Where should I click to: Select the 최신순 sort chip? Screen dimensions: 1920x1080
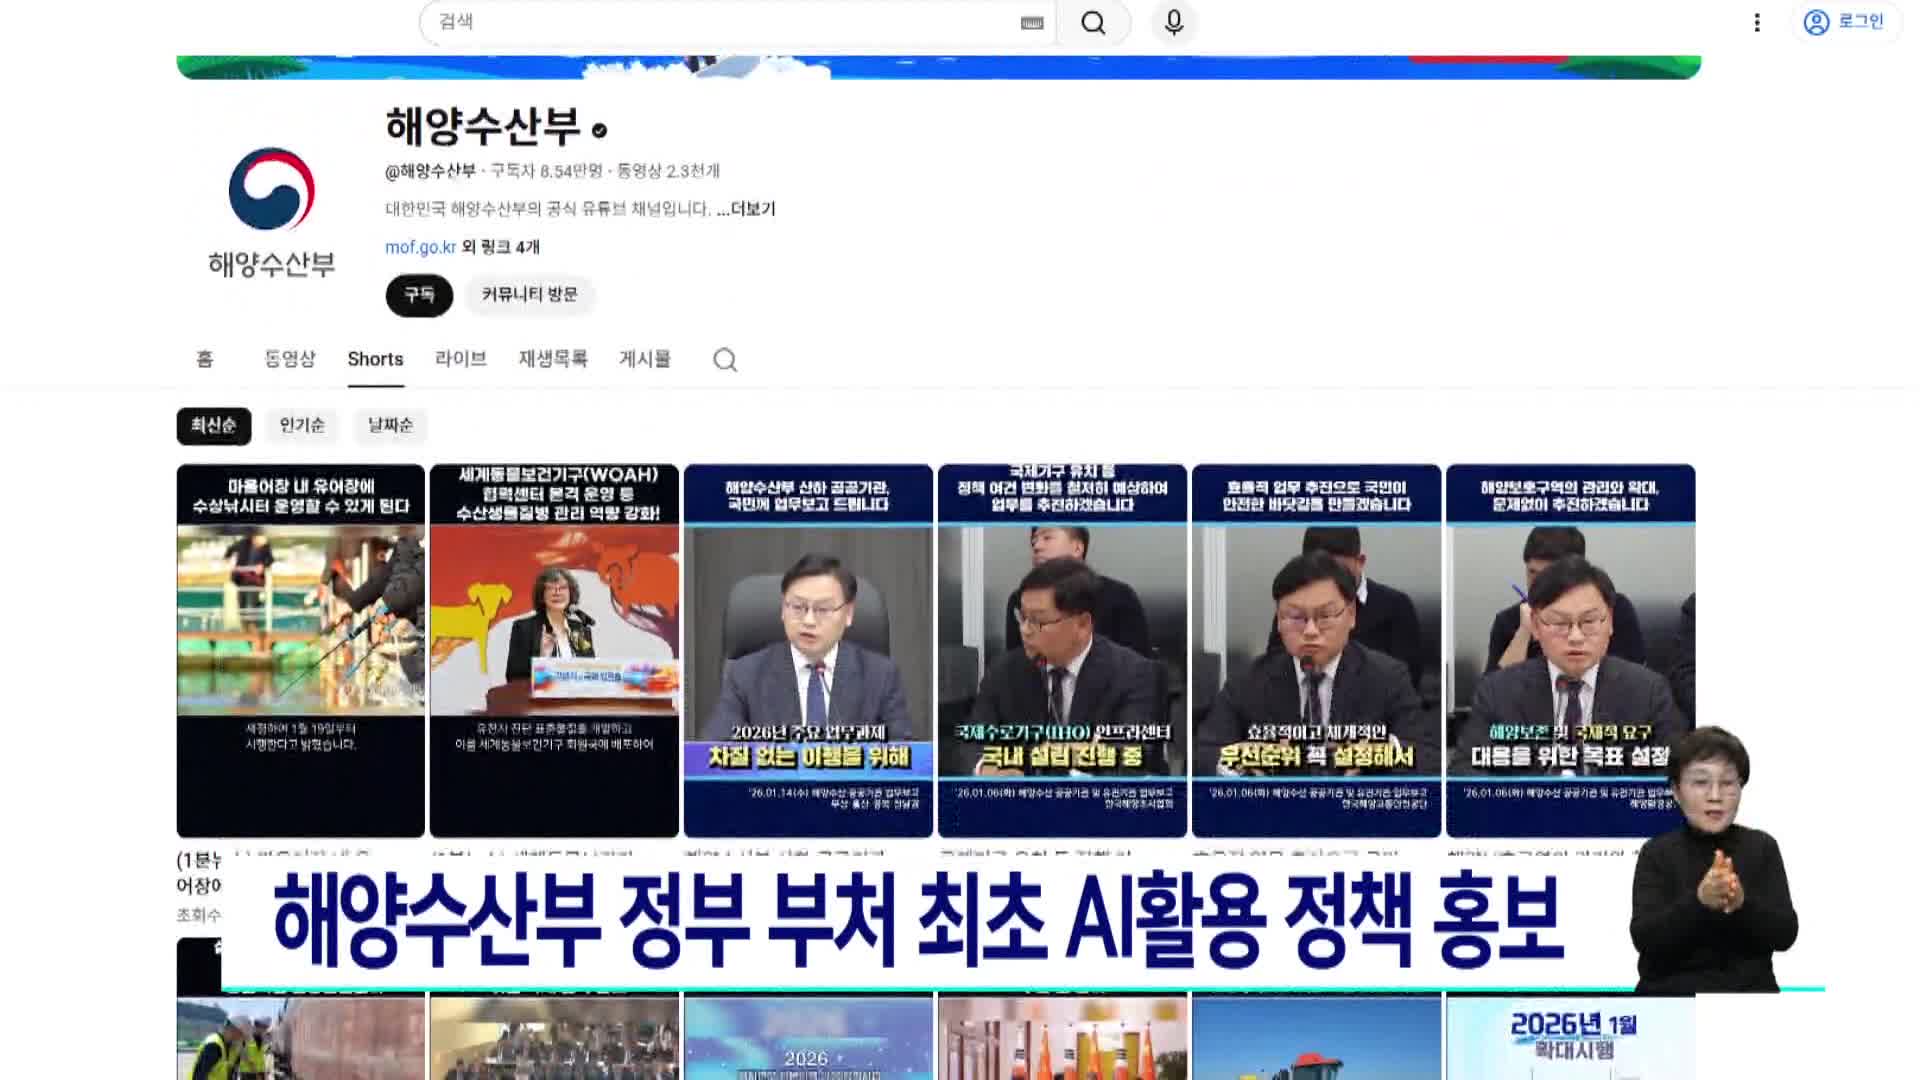tap(214, 426)
